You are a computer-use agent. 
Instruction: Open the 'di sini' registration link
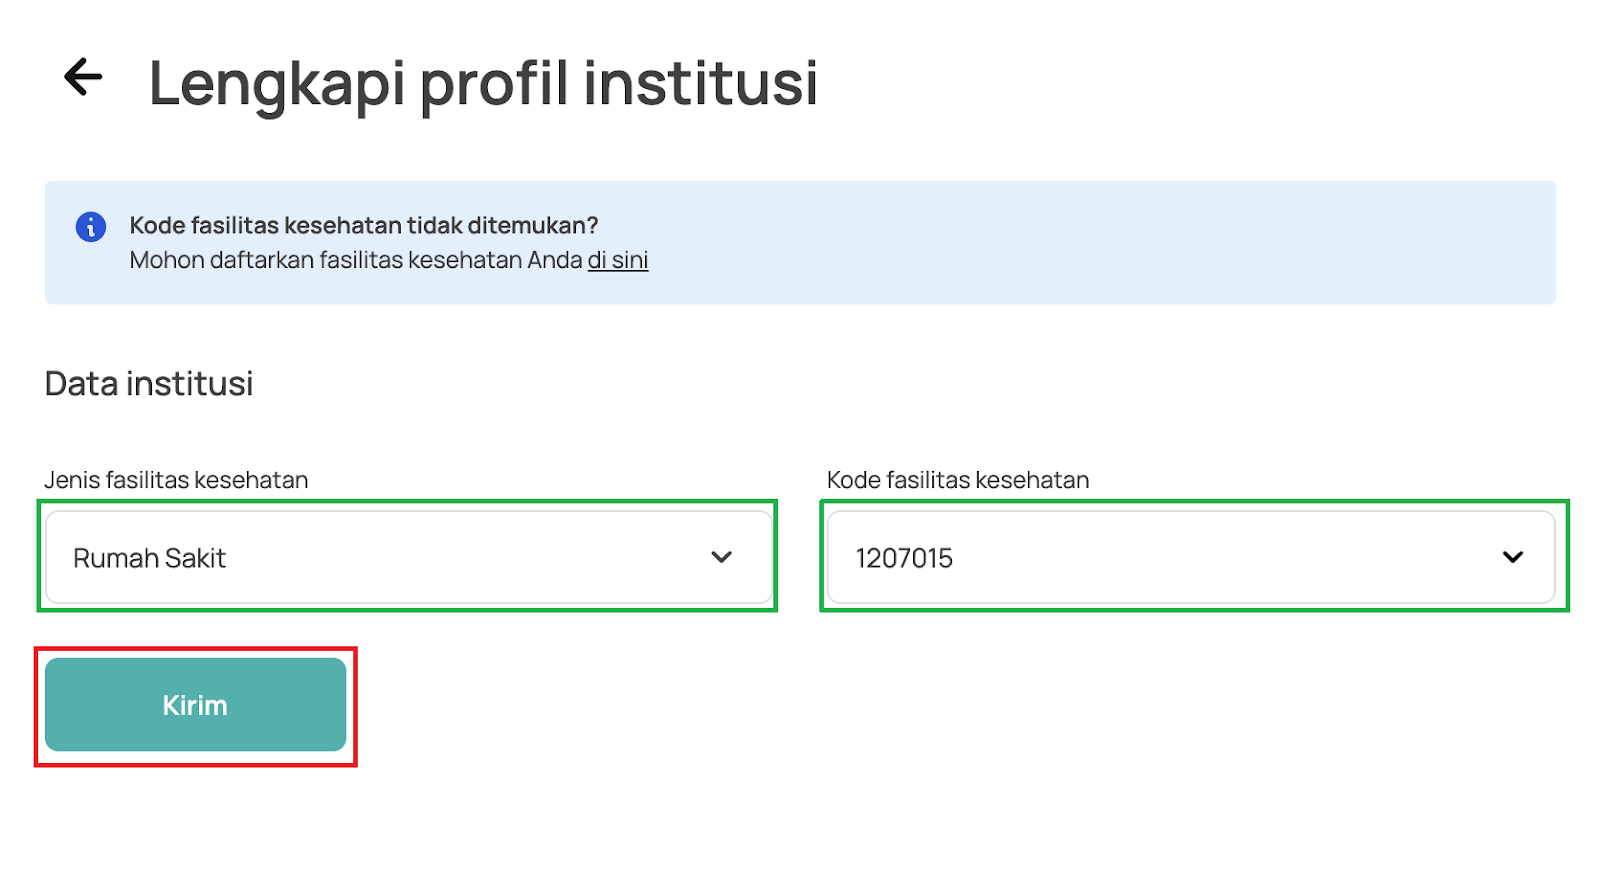tap(618, 260)
